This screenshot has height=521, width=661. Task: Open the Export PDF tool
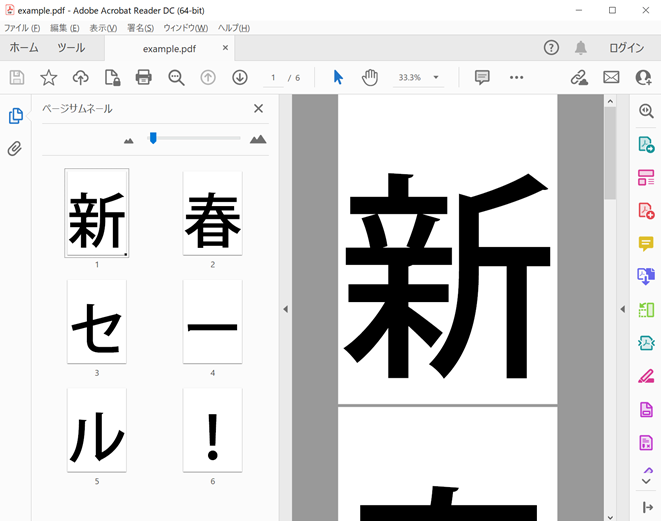pyautogui.click(x=646, y=145)
